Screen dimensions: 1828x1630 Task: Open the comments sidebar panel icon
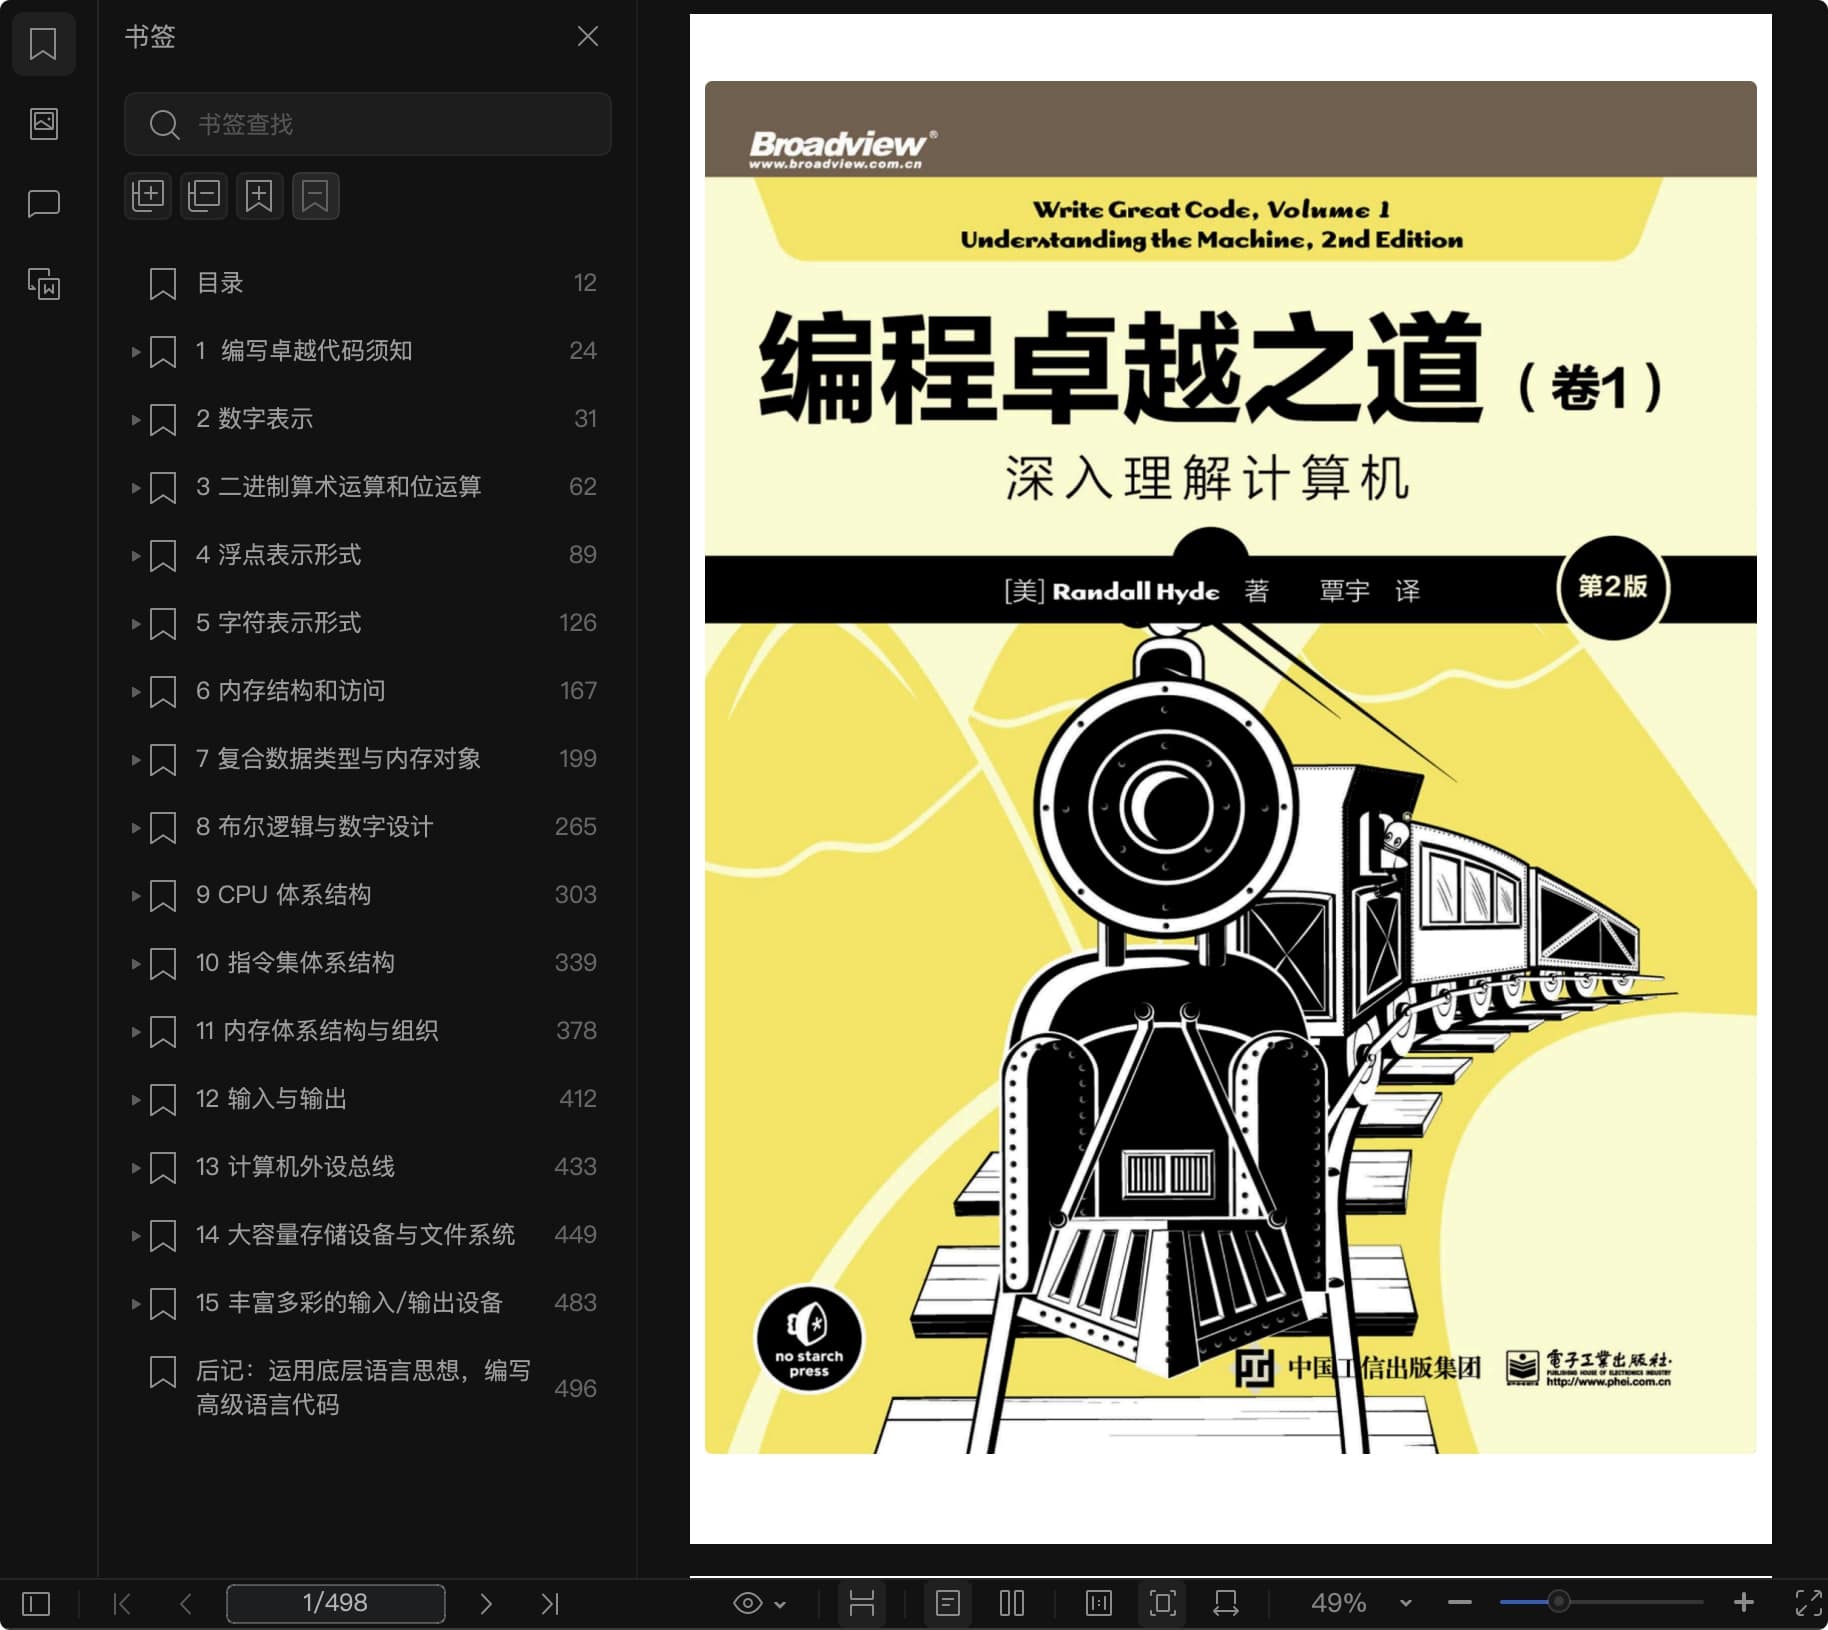point(43,204)
